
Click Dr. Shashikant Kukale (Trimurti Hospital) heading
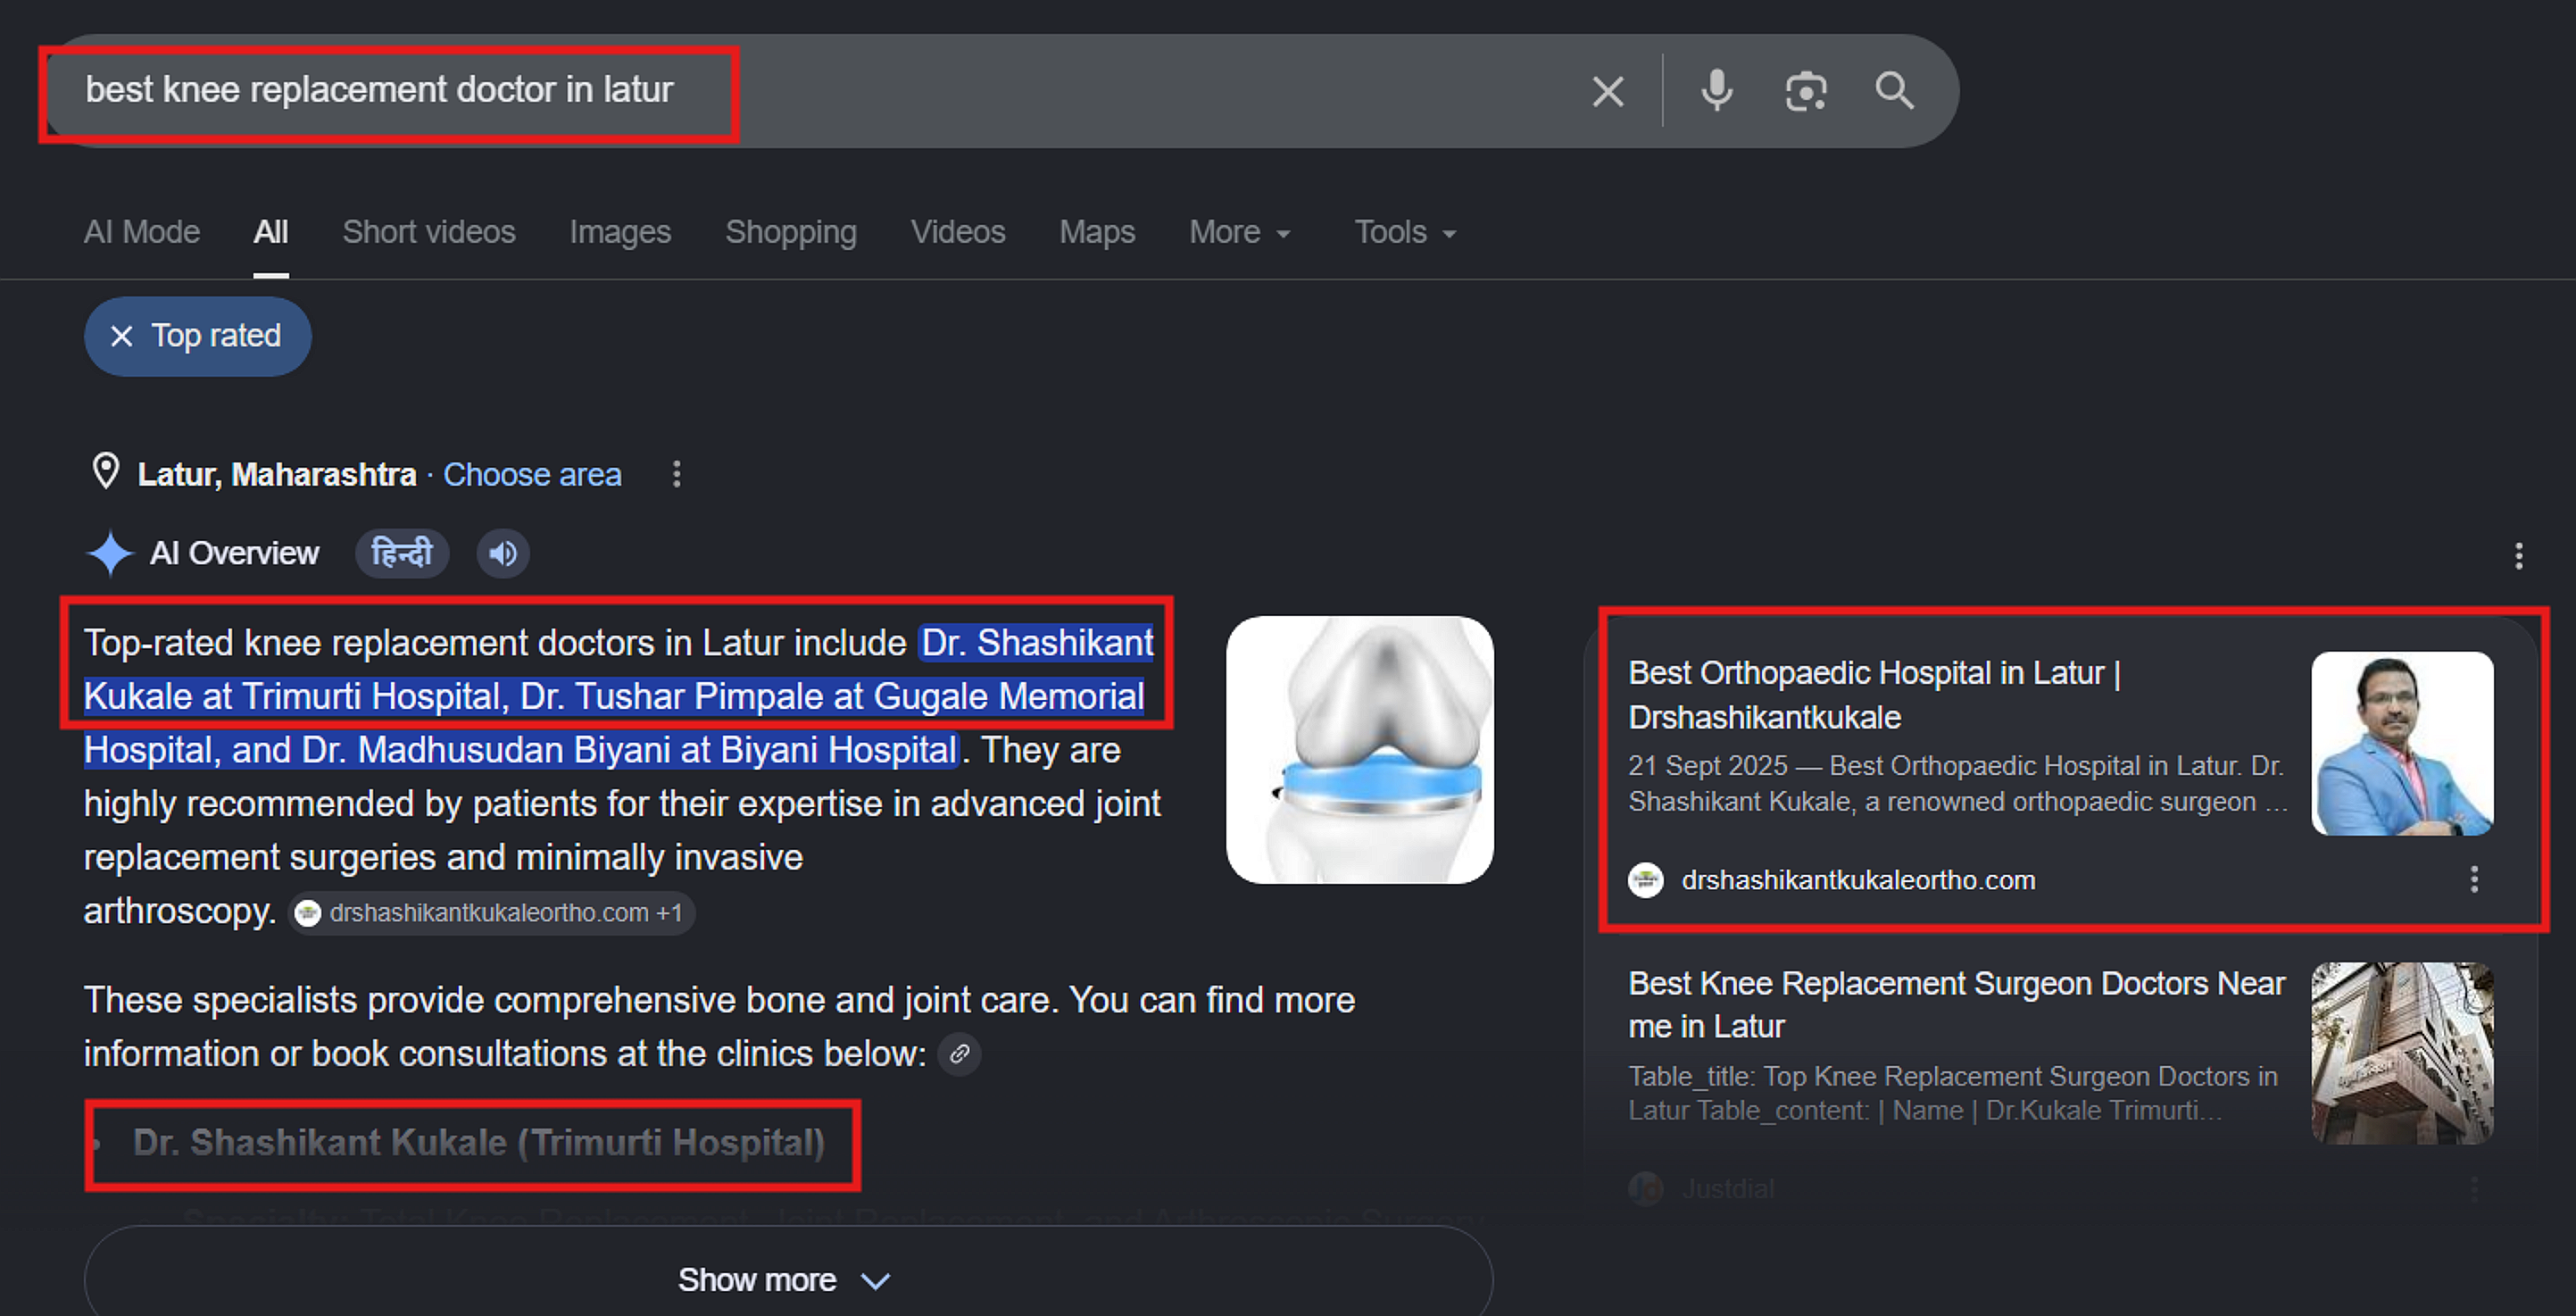pyautogui.click(x=478, y=1143)
